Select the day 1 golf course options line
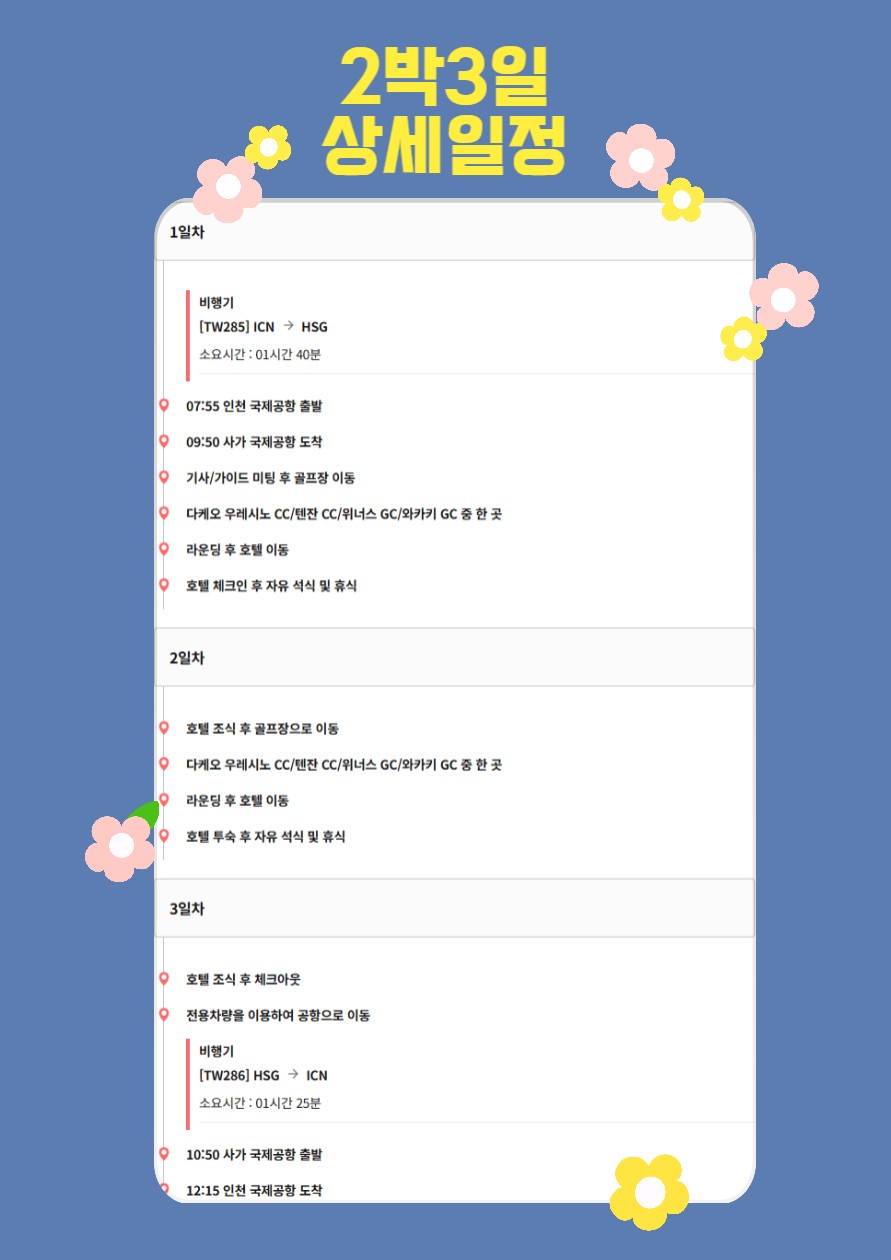 344,514
